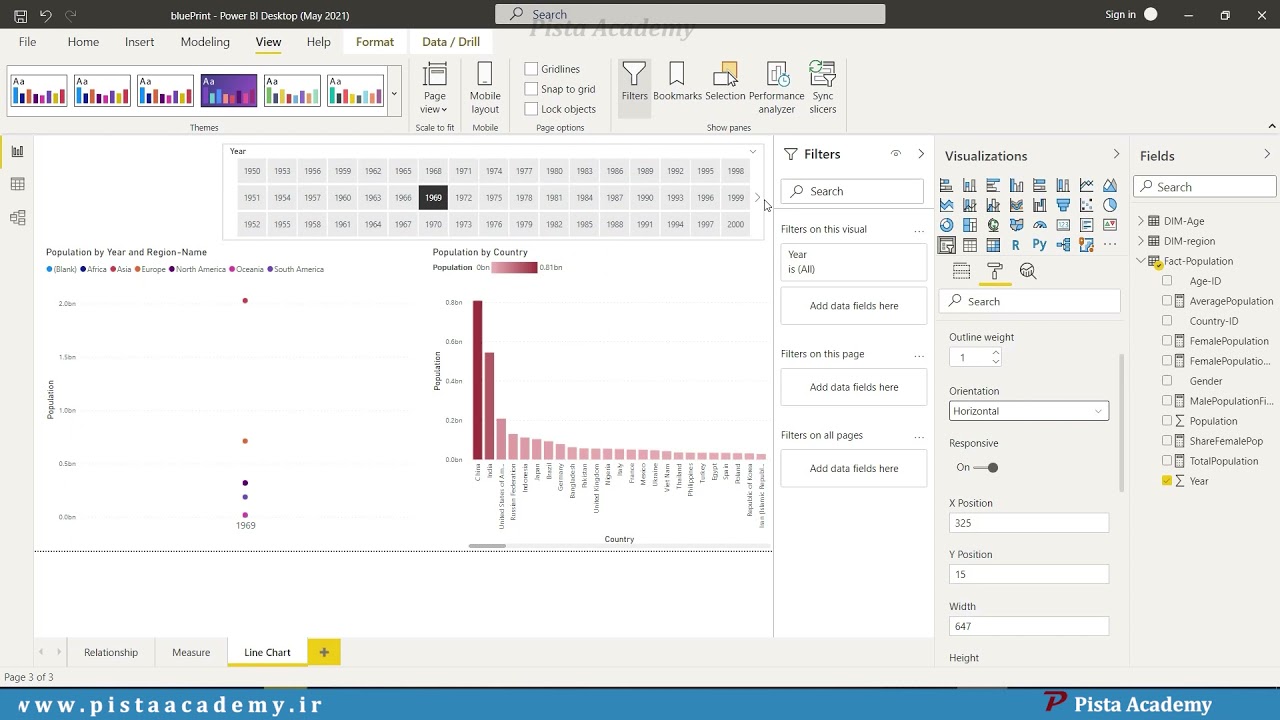Open the Analytics magnifier tab

pyautogui.click(x=1028, y=271)
